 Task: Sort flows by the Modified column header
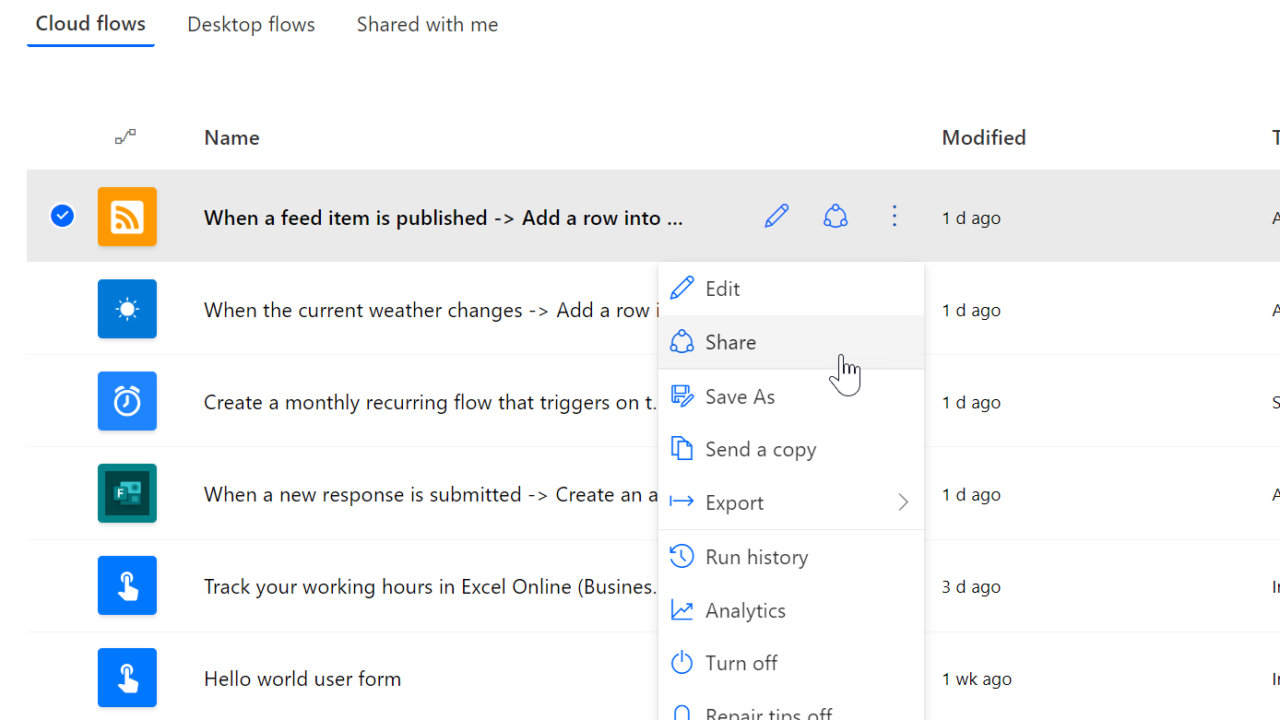[983, 138]
